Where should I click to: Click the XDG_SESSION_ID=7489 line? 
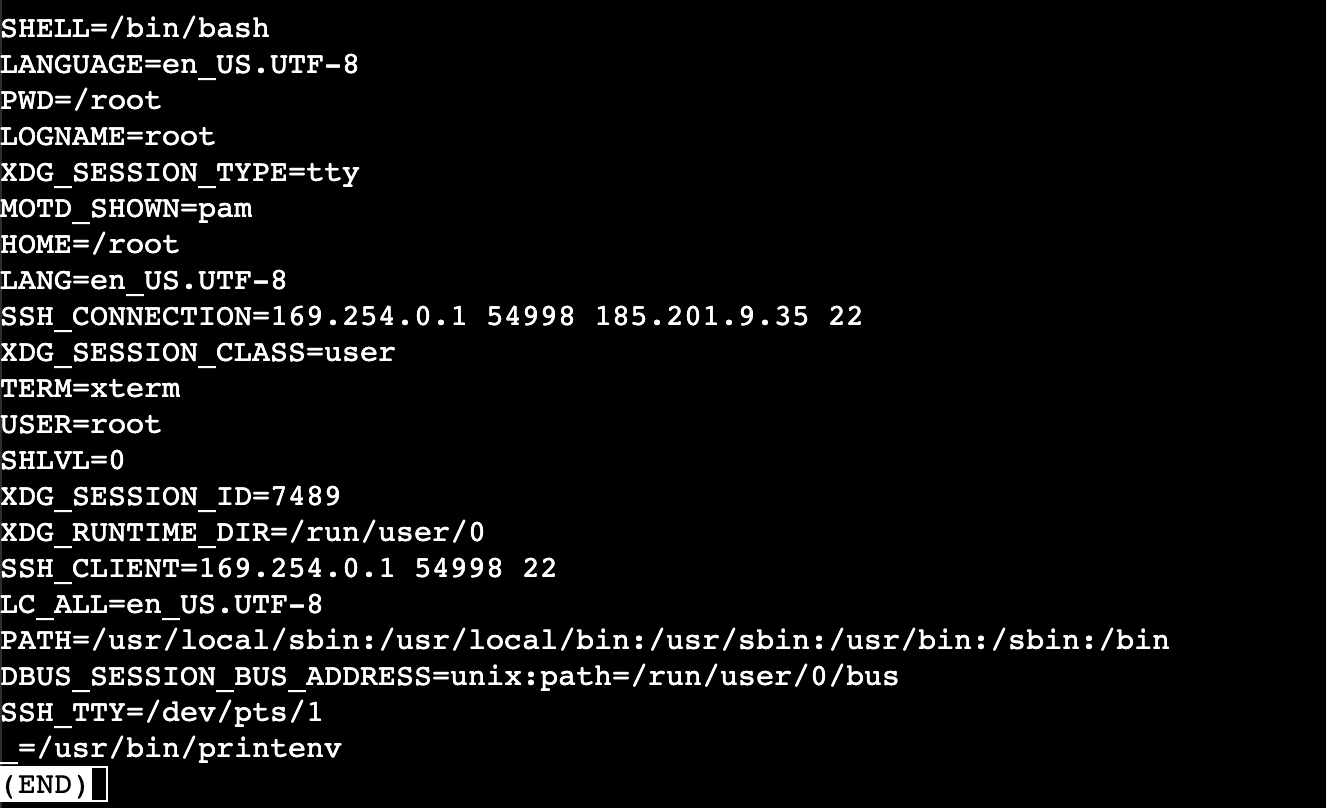[171, 496]
